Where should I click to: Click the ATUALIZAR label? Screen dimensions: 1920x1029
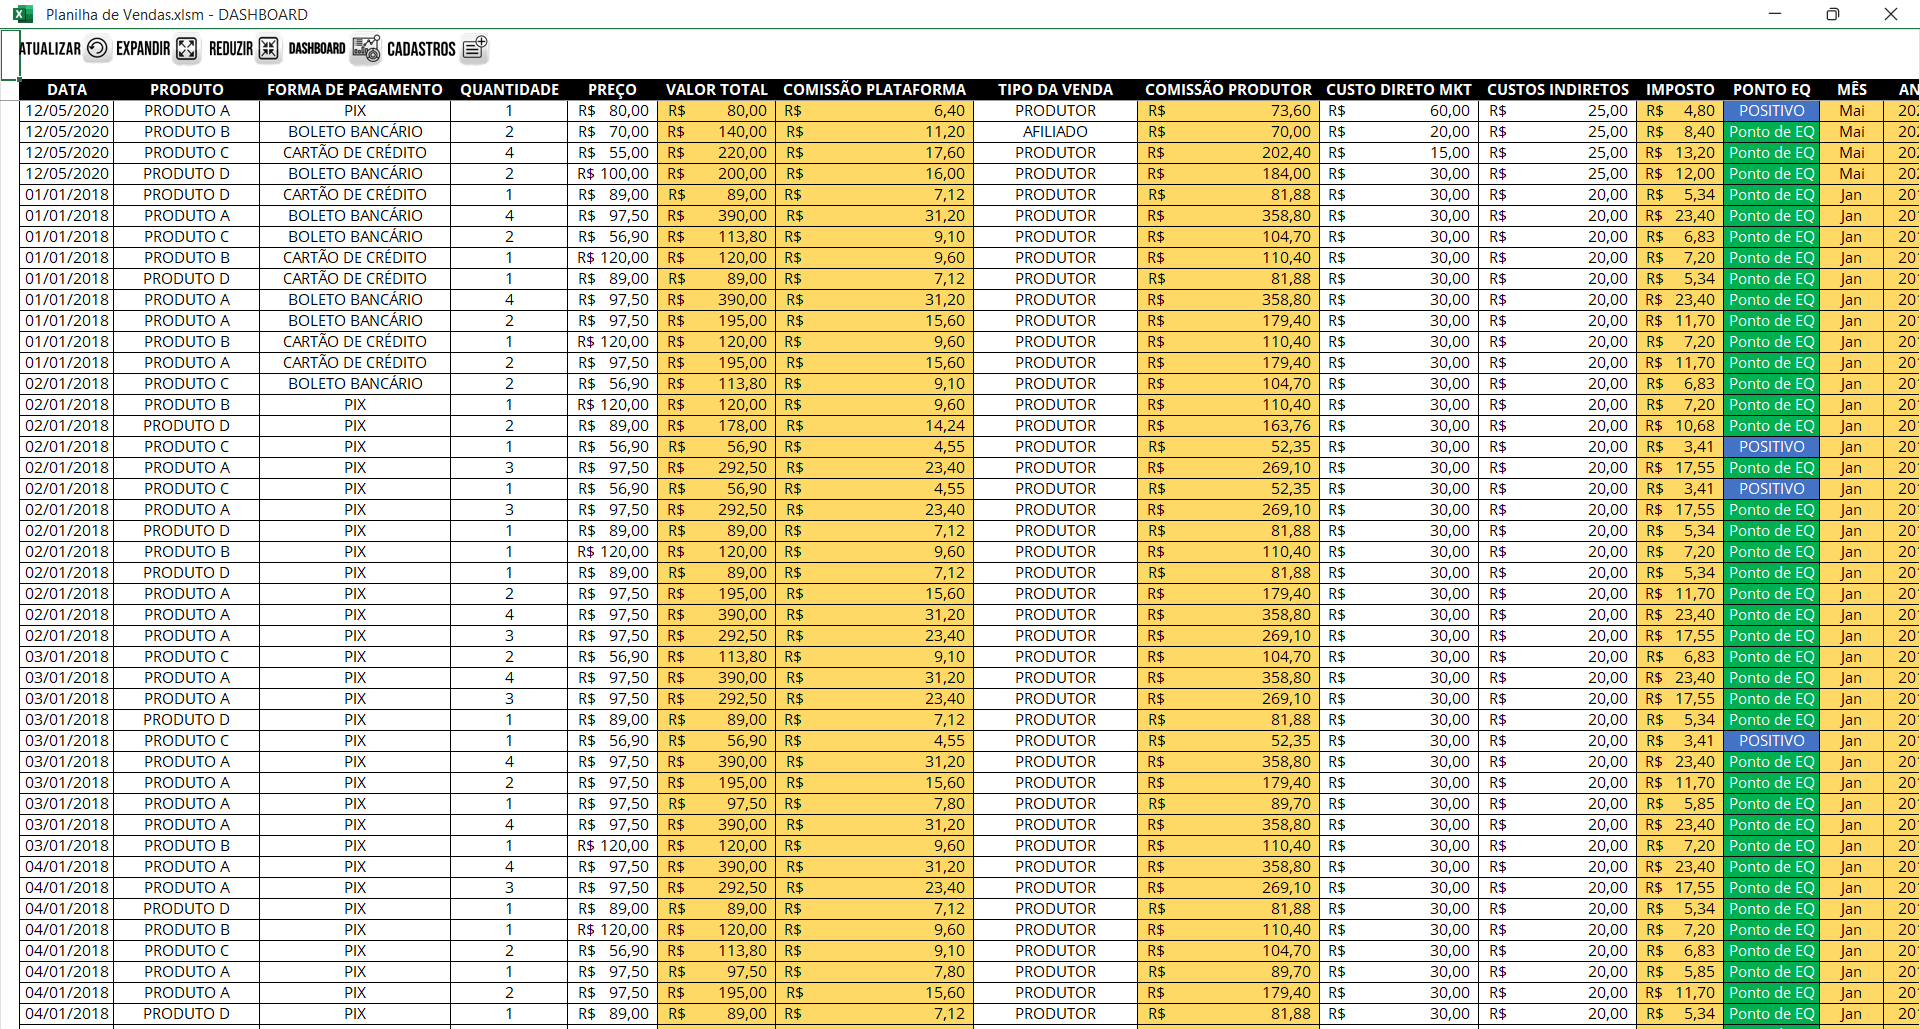(x=50, y=49)
